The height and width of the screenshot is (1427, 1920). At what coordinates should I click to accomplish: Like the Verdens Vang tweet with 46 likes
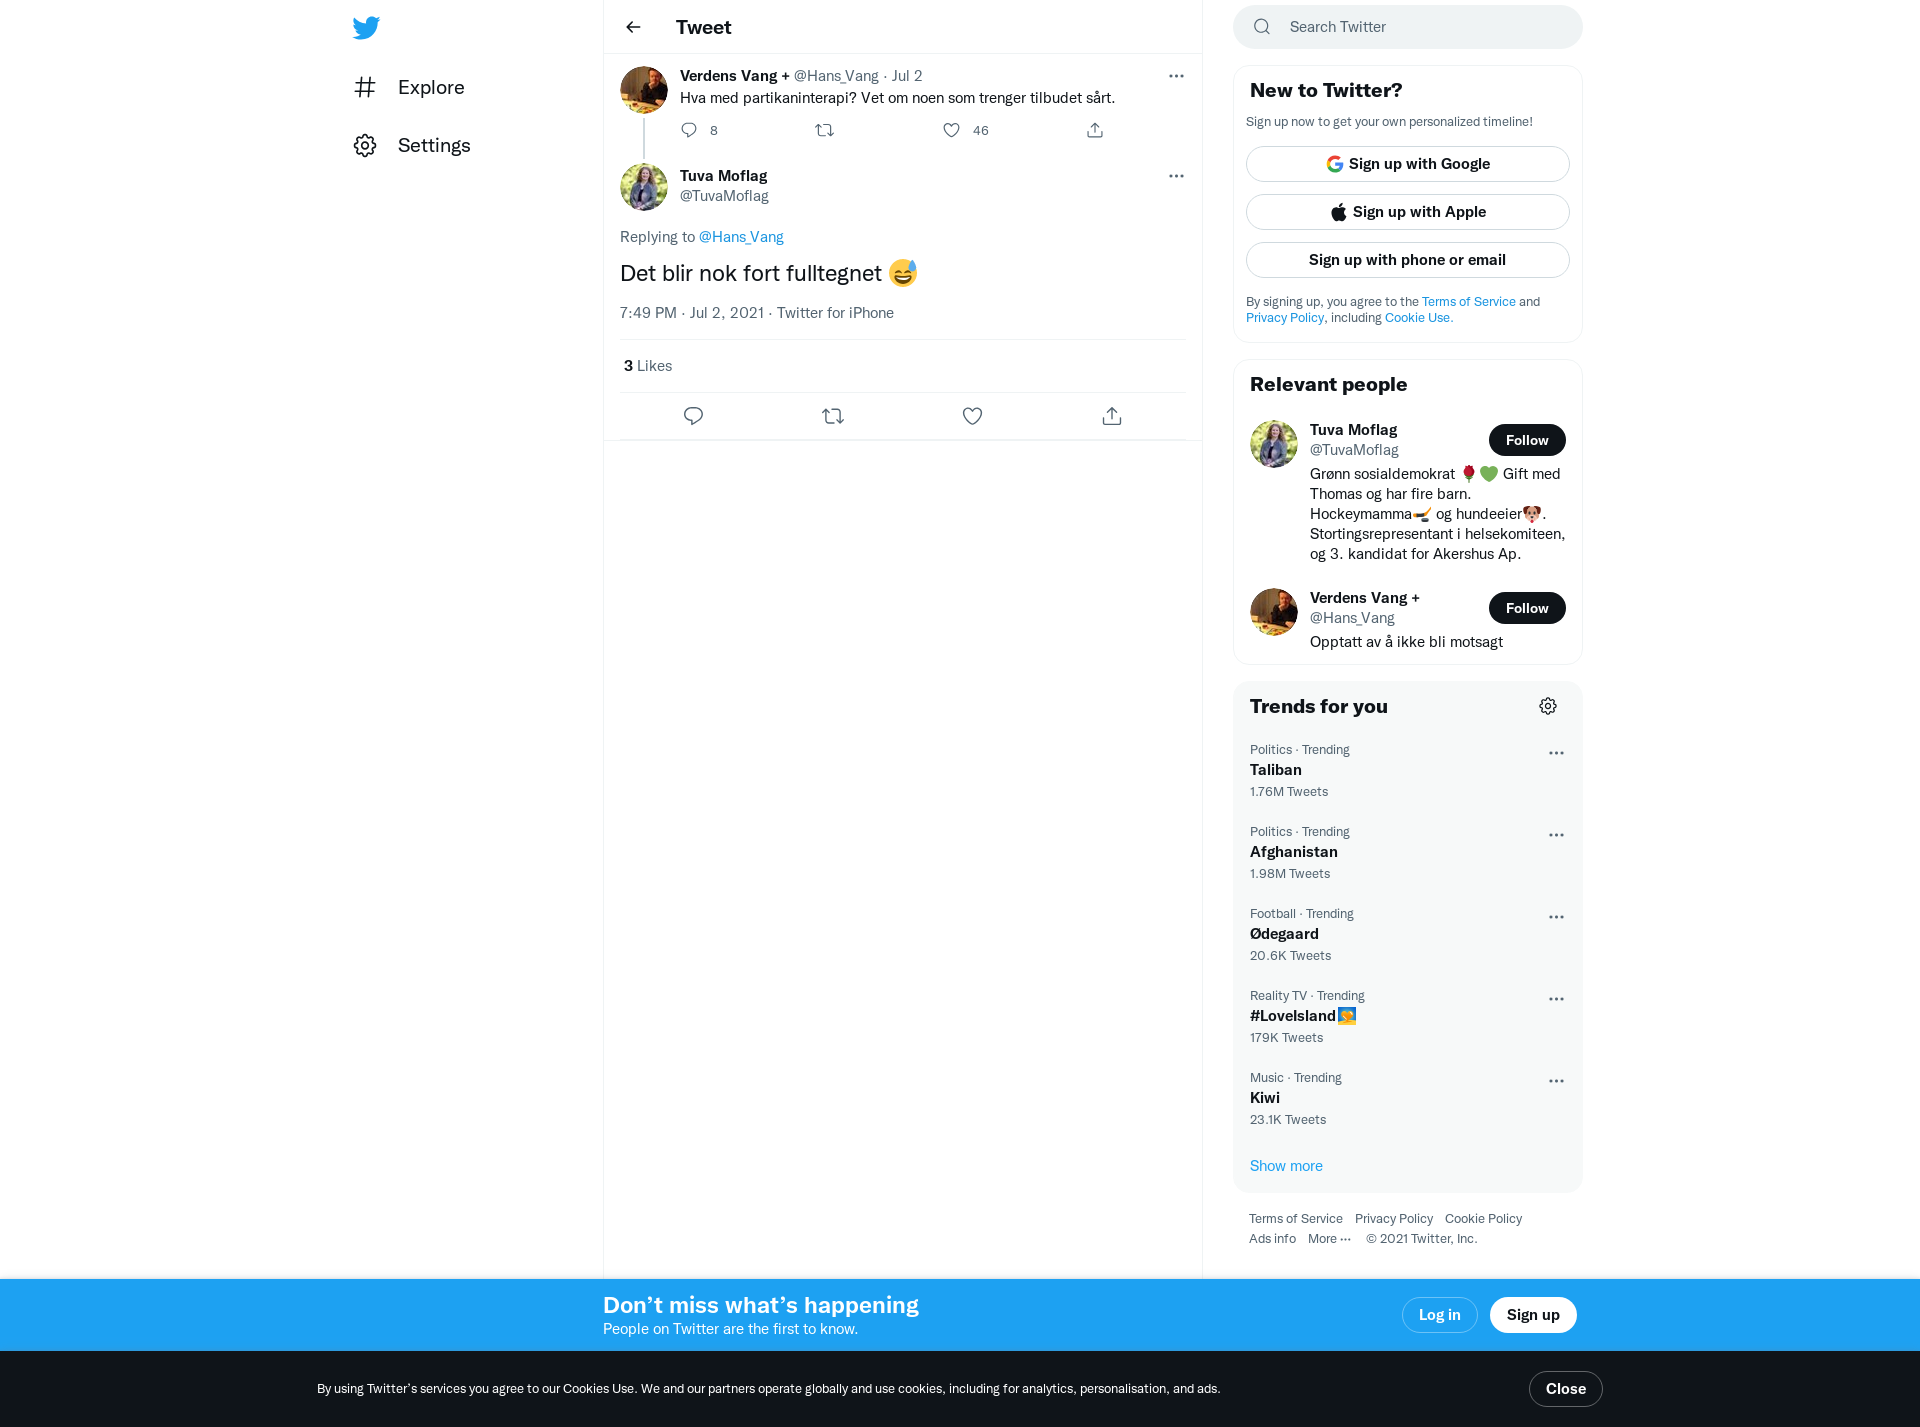coord(951,130)
